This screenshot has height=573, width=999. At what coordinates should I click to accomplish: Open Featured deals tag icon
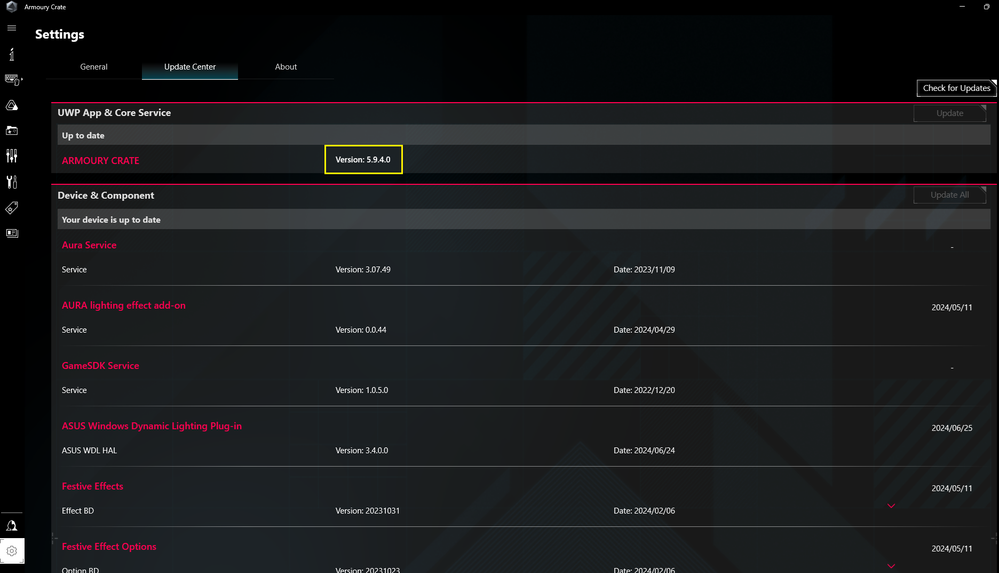(11, 208)
